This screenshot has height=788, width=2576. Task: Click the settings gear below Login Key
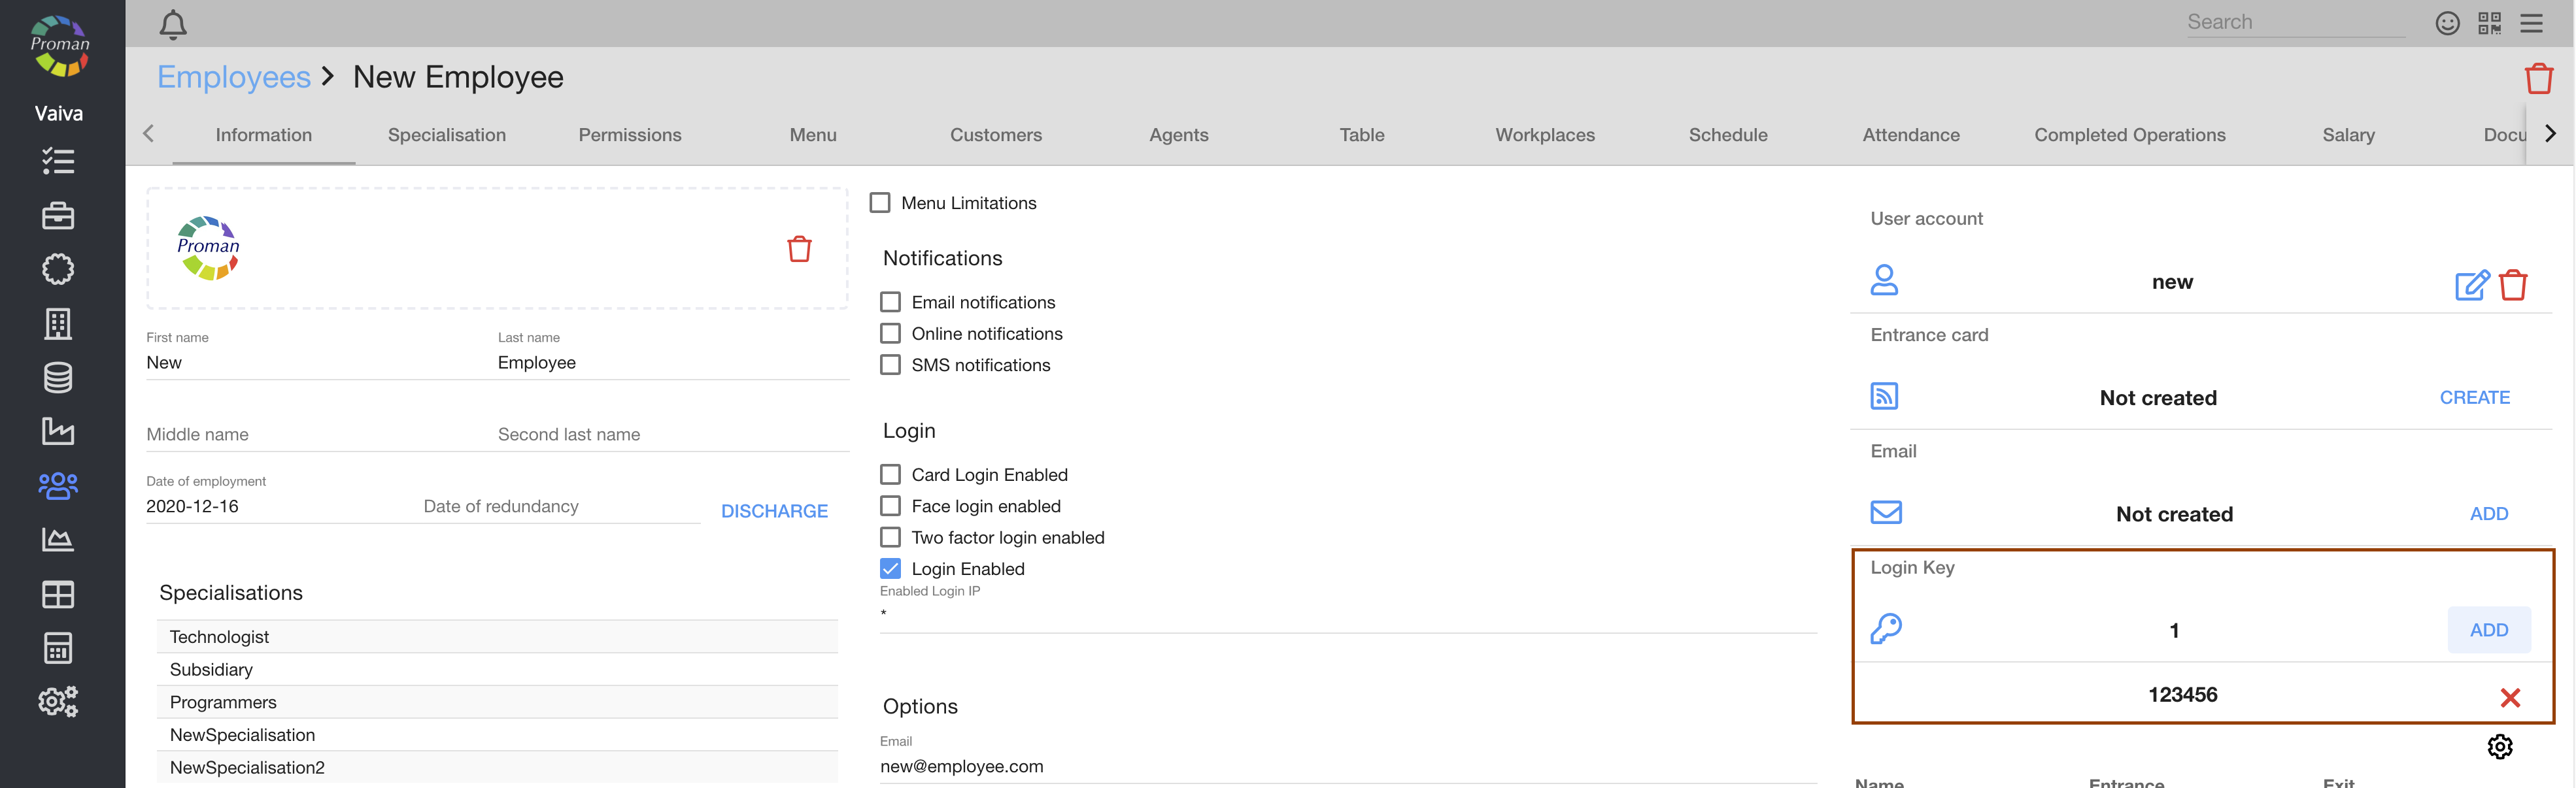(x=2499, y=746)
